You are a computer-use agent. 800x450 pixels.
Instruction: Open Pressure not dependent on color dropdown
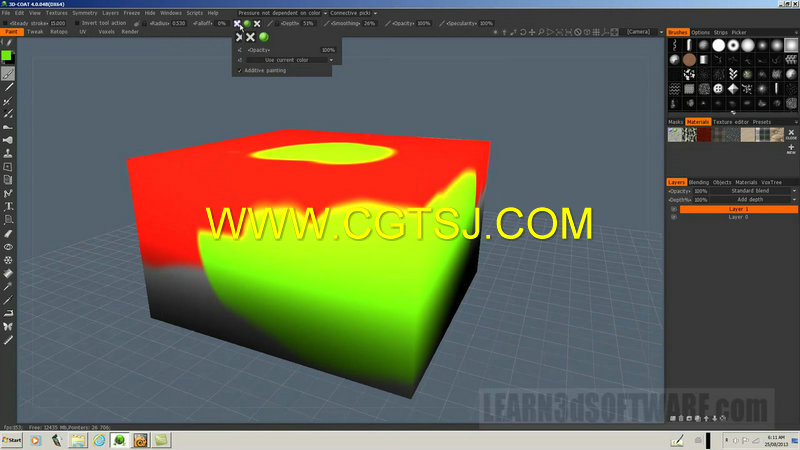(282, 13)
